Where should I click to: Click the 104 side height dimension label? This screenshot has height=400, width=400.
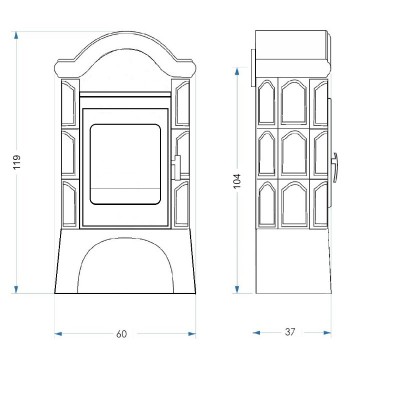point(237,181)
